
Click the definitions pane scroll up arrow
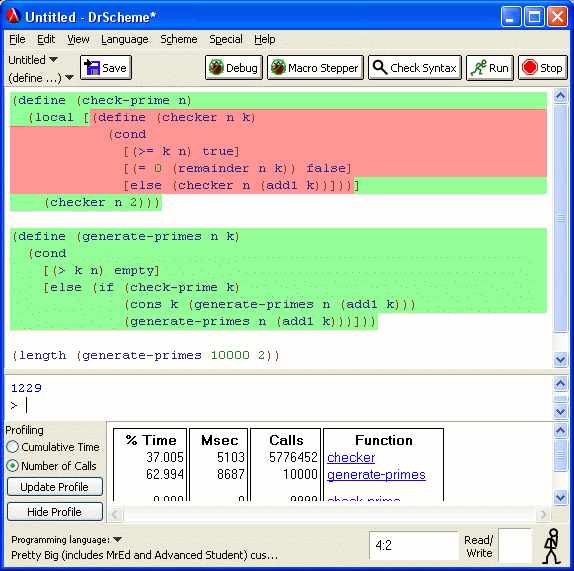560,96
